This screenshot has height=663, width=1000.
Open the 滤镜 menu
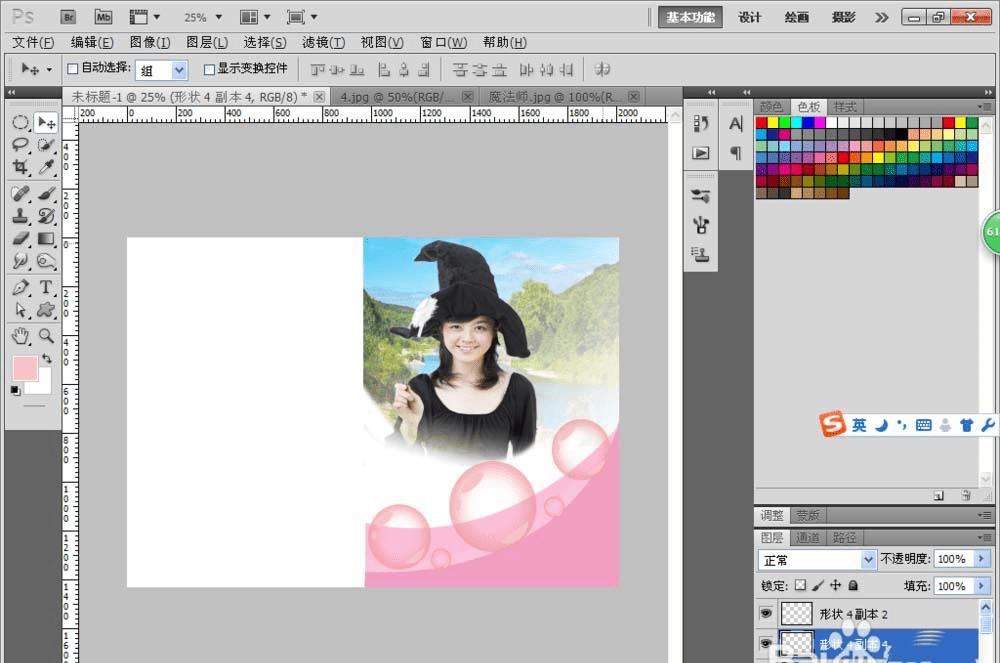click(323, 42)
